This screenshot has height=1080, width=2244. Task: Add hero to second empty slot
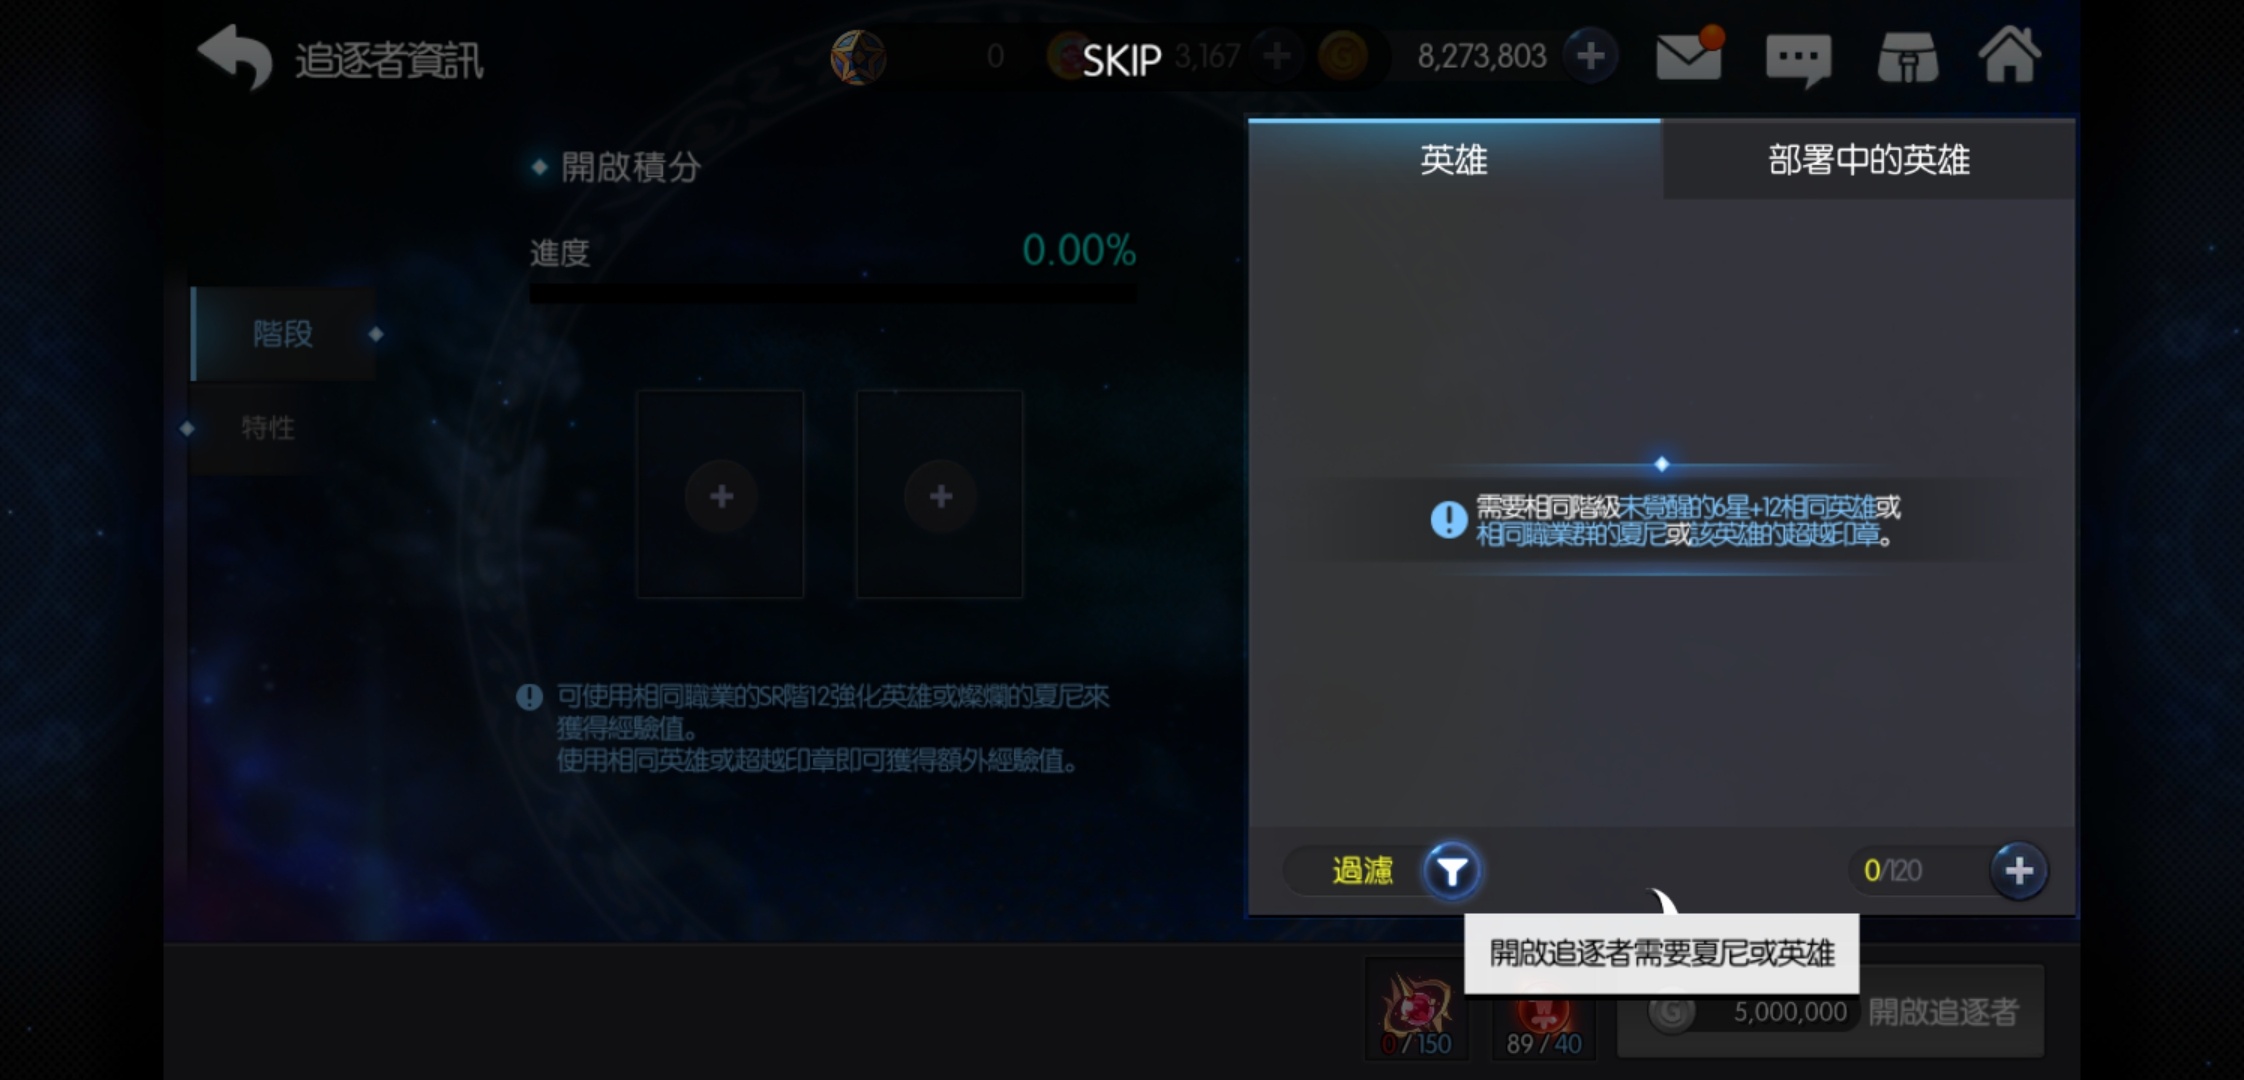coord(939,495)
